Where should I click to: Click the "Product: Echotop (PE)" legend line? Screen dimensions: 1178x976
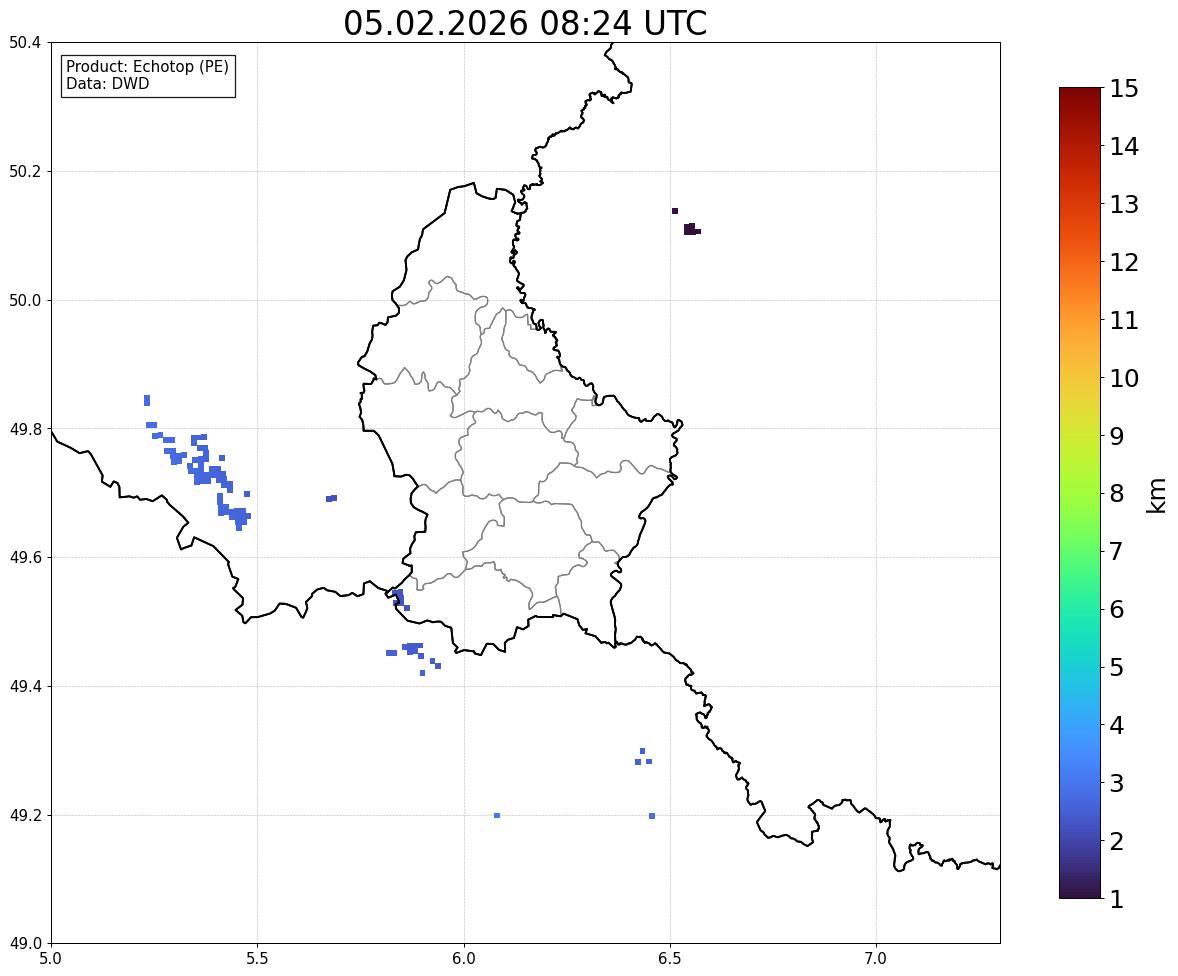[147, 66]
